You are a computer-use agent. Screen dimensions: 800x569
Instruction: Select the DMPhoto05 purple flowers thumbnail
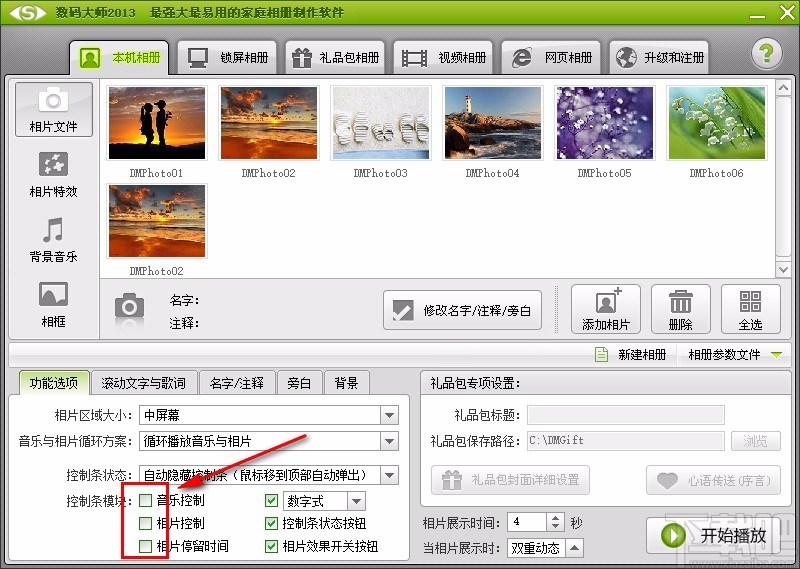pyautogui.click(x=605, y=123)
